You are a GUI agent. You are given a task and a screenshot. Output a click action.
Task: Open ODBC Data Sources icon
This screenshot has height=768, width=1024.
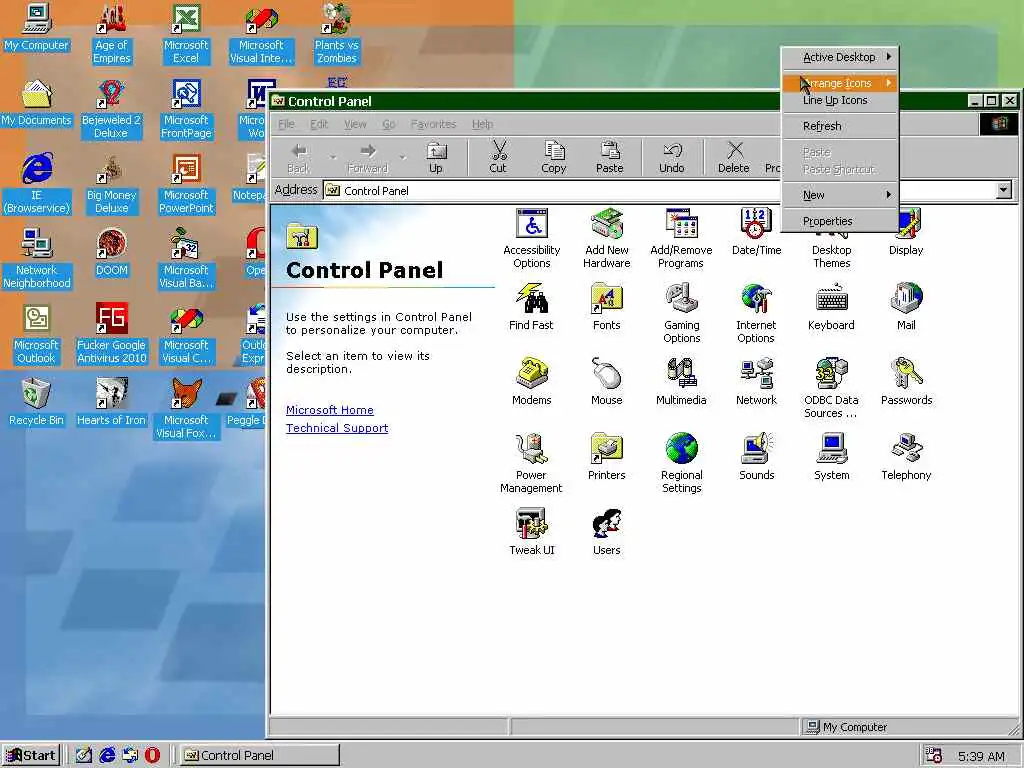coord(831,389)
